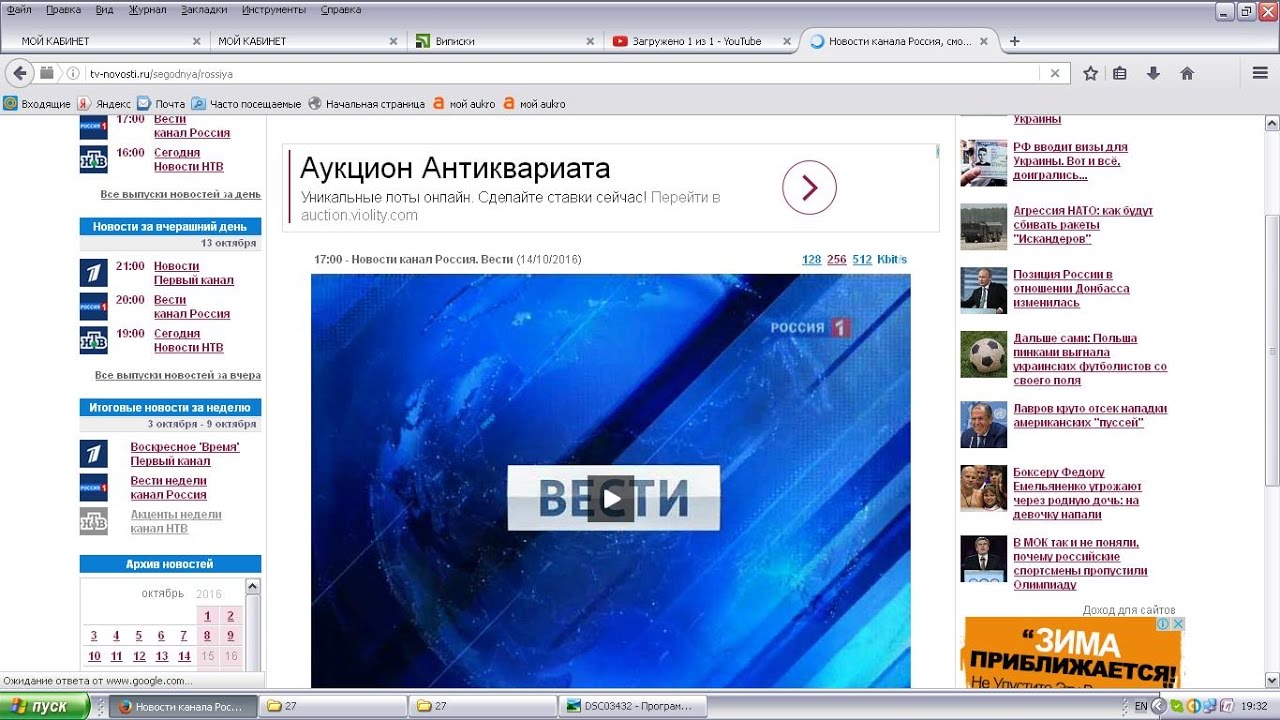This screenshot has width=1280, height=720.
Task: Click the grey NTV logo beside Акценты недели
Action: (x=94, y=521)
